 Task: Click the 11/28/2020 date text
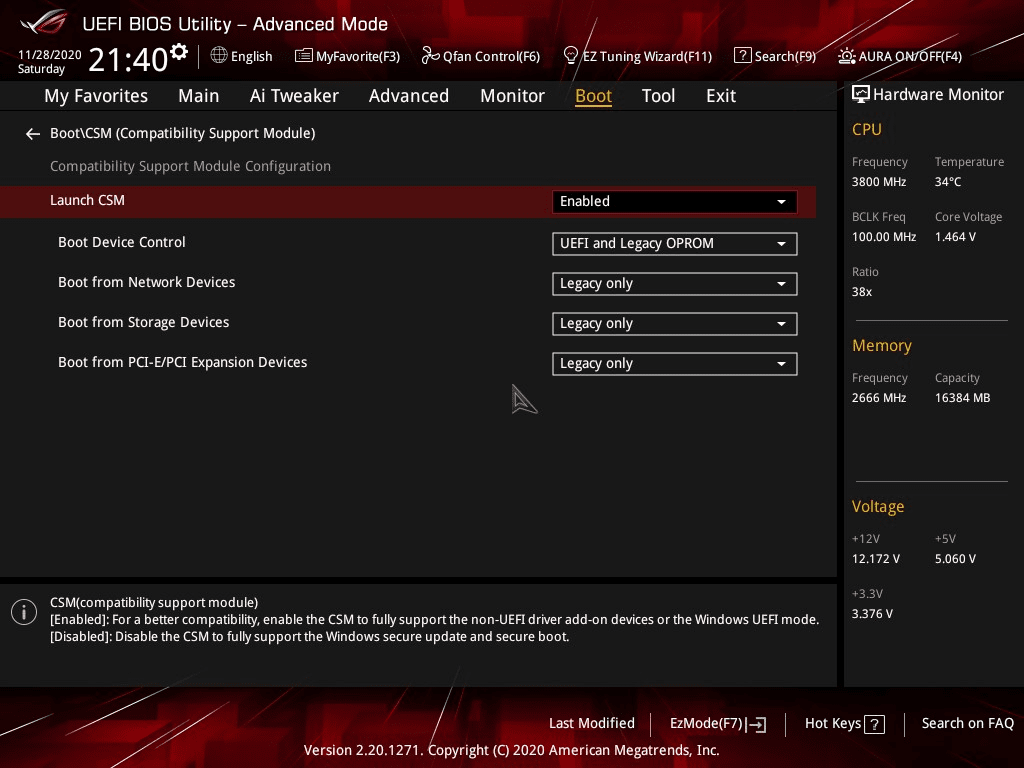[50, 55]
